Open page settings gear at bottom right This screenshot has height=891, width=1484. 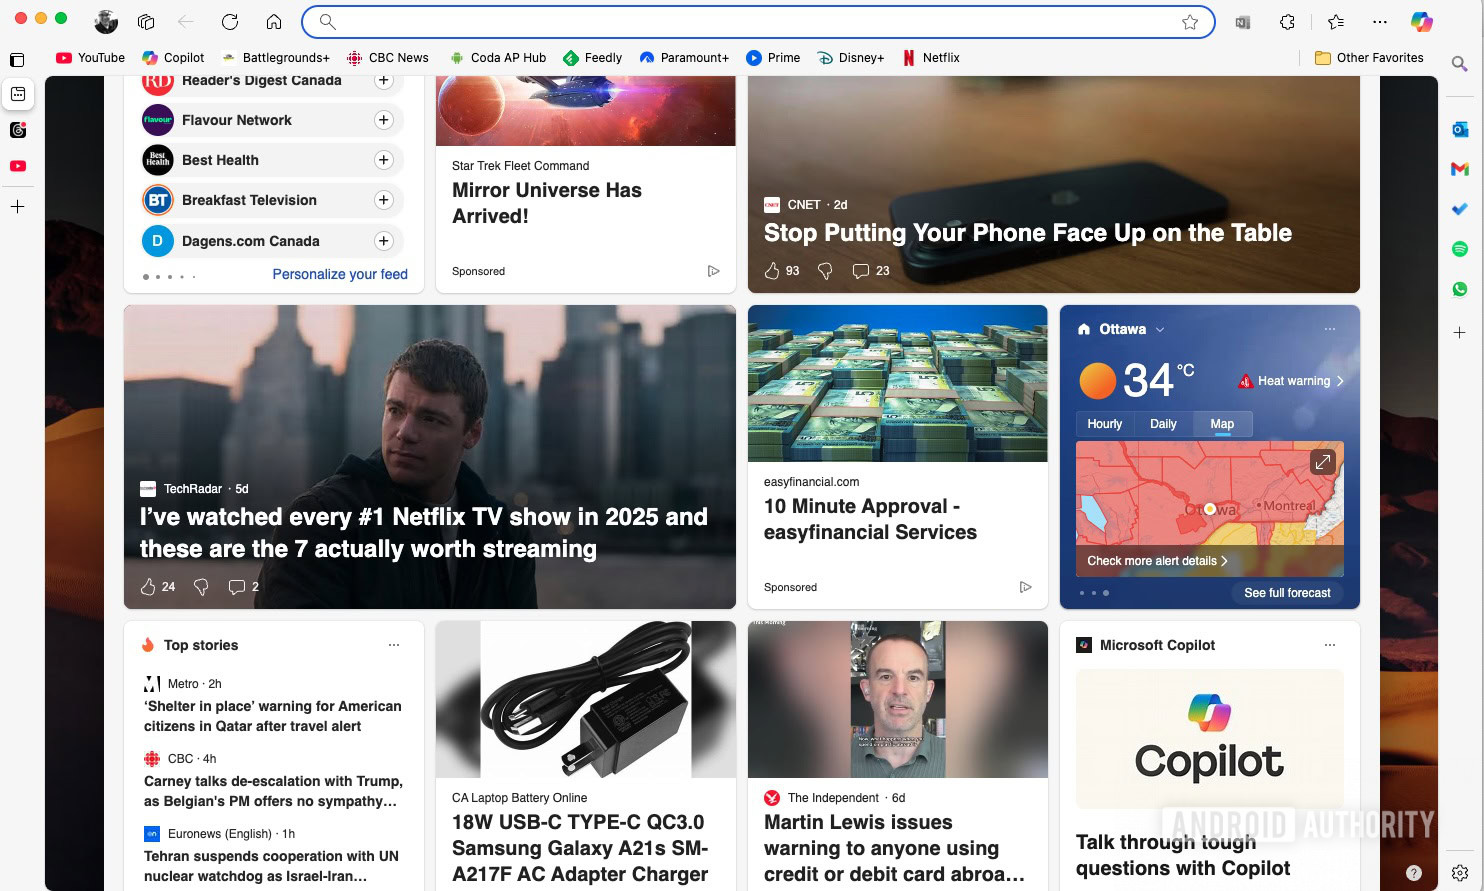tap(1459, 872)
